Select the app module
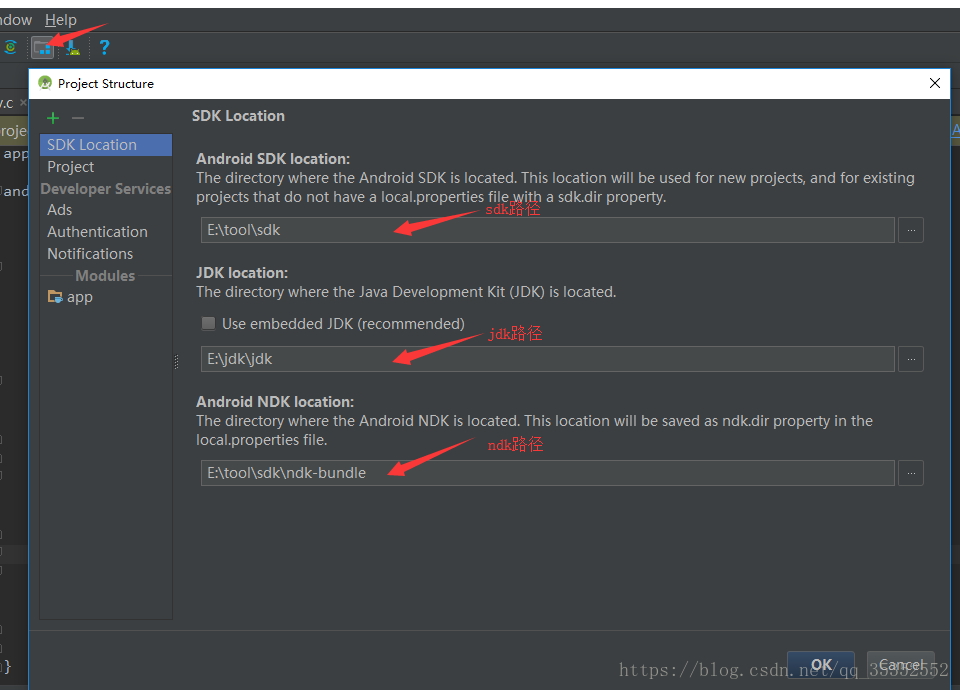The width and height of the screenshot is (960, 690). point(106,297)
